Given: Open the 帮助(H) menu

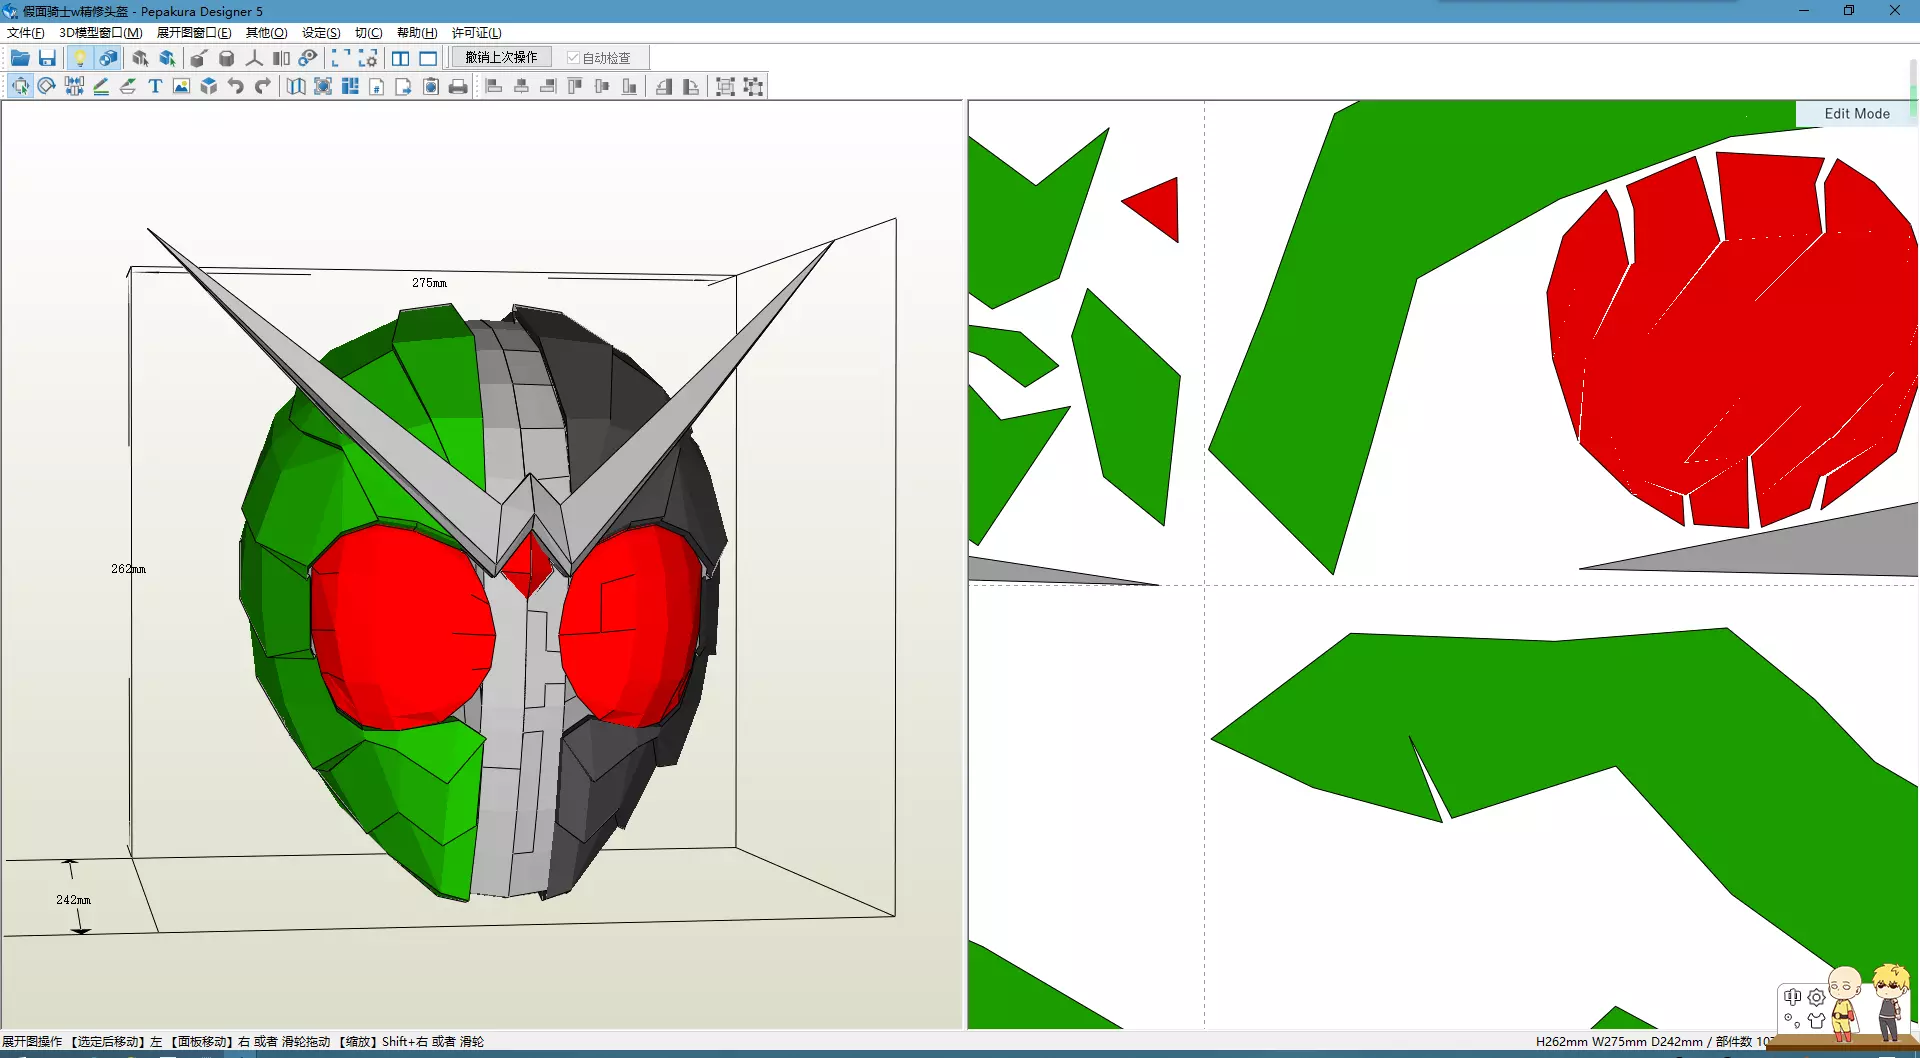Looking at the screenshot, I should click(417, 33).
